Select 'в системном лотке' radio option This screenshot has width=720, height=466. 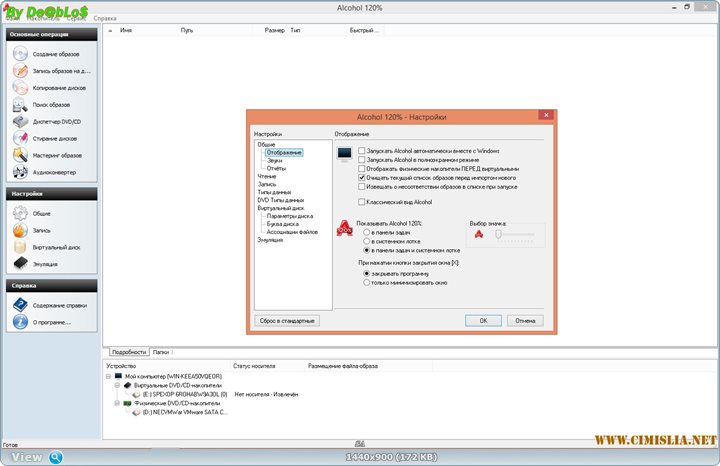pyautogui.click(x=366, y=241)
